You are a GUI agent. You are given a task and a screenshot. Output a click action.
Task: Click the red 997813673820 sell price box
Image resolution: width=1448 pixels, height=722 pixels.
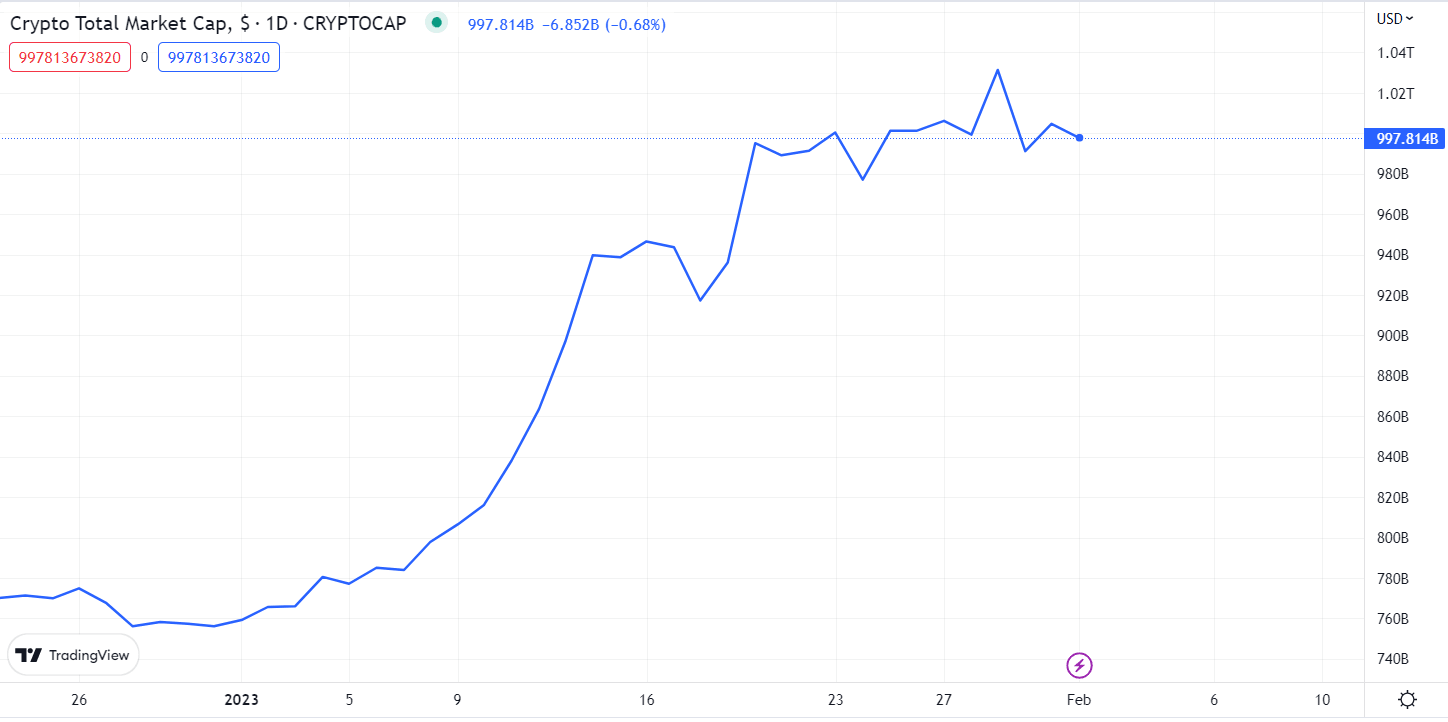coord(70,58)
